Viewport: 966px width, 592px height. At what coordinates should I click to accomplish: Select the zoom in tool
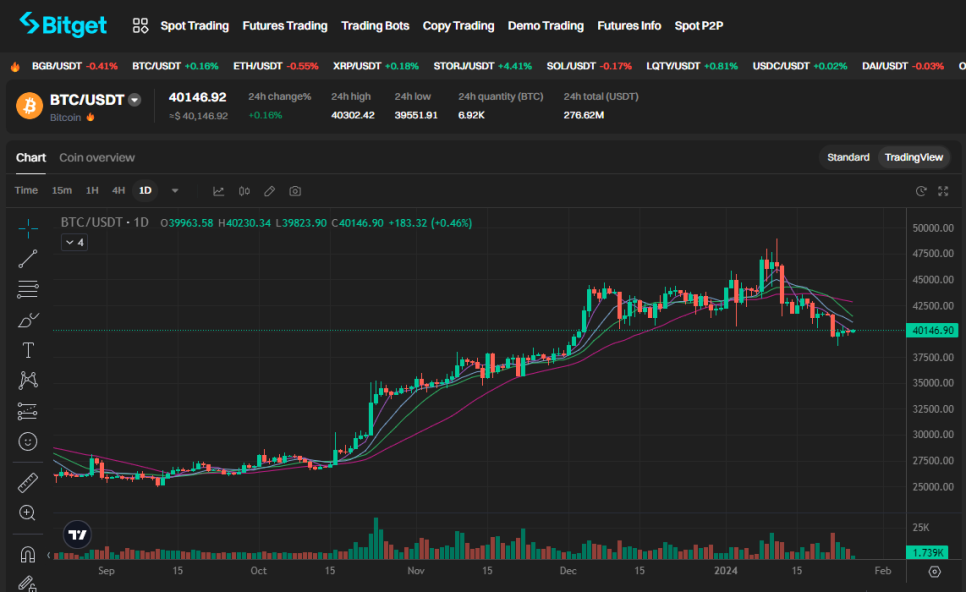28,513
